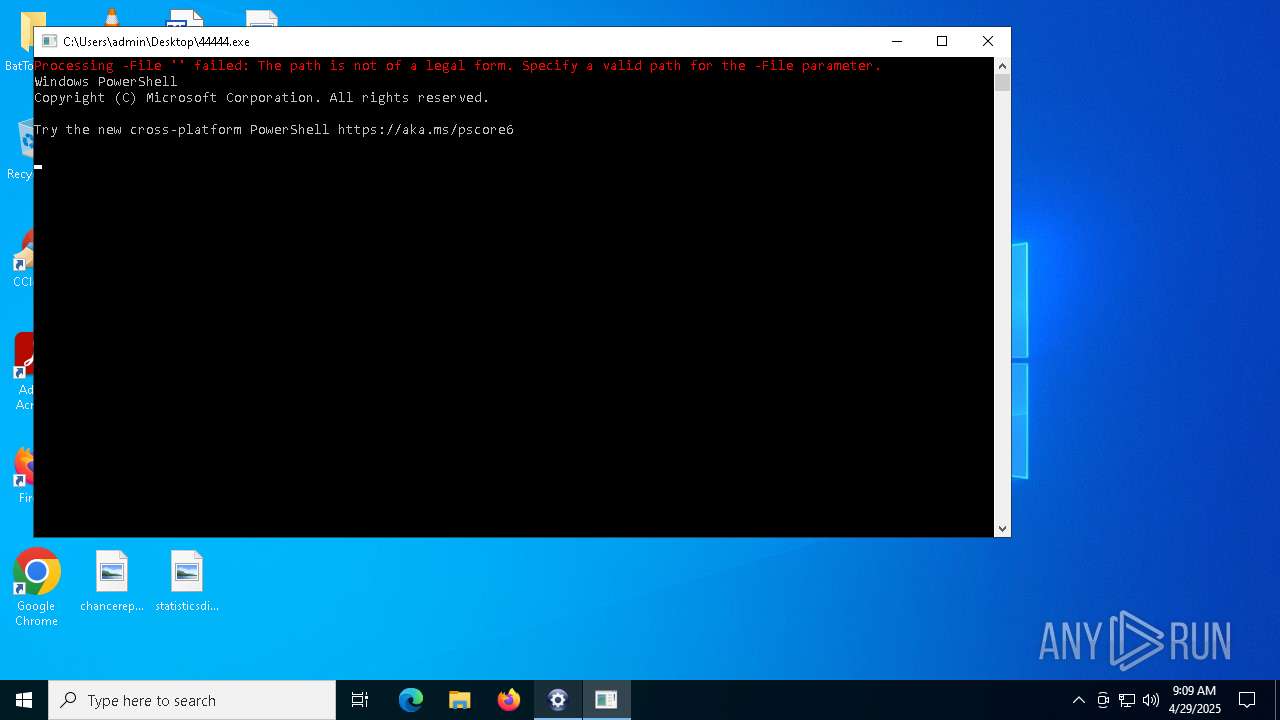
Task: Launch Firefox from the taskbar
Action: click(509, 700)
